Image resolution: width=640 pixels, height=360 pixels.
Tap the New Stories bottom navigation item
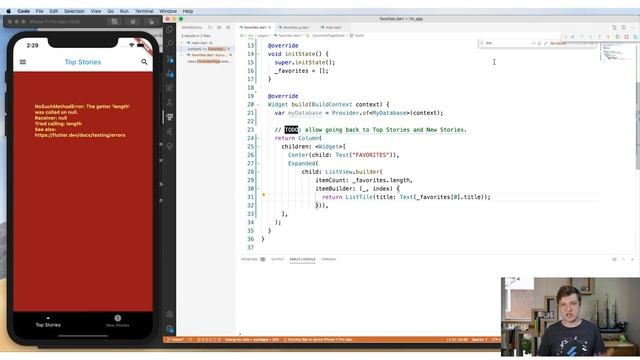[118, 322]
